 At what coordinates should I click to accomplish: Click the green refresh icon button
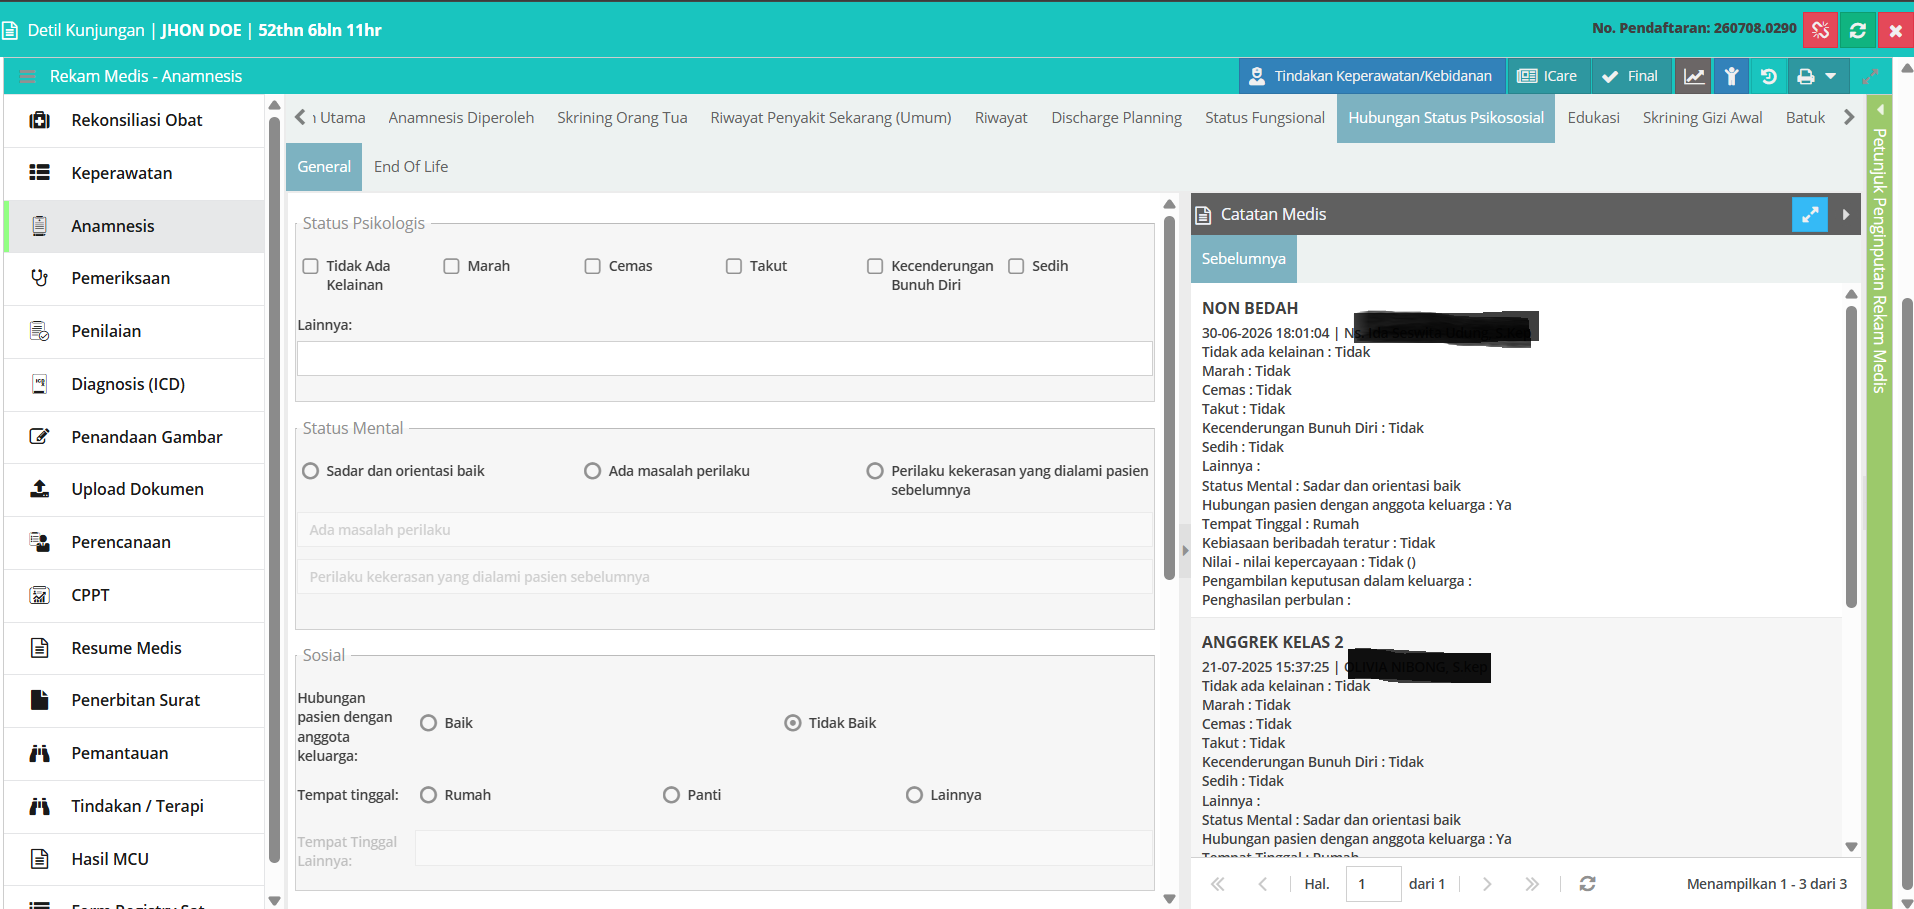tap(1858, 30)
